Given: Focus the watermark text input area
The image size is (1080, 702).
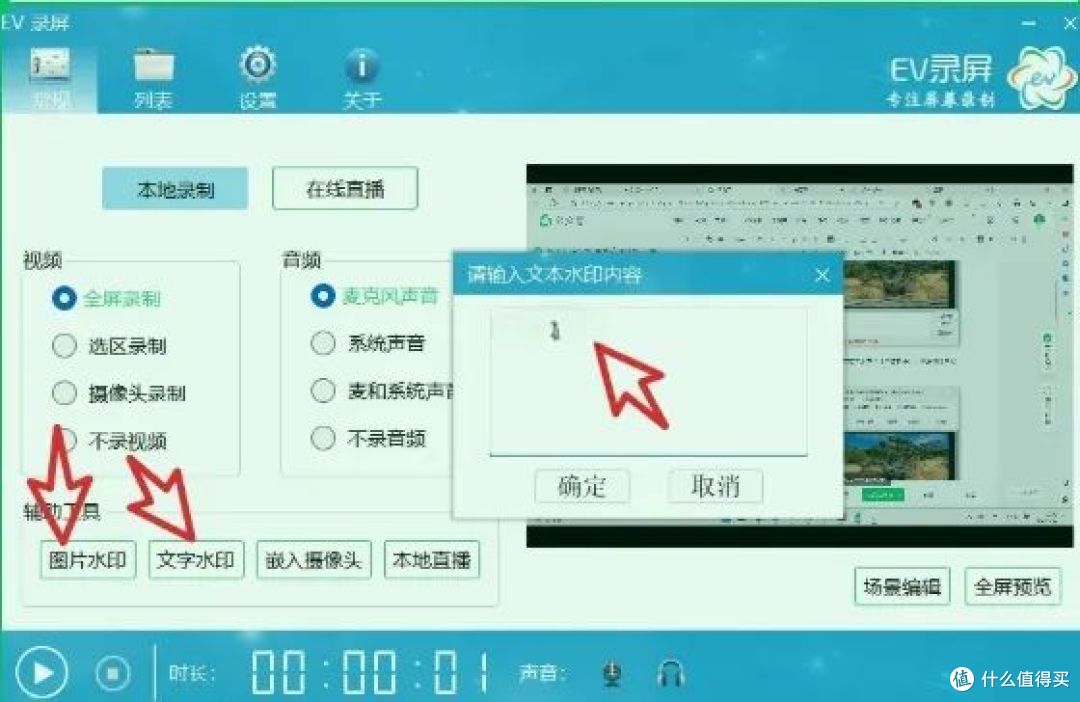Looking at the screenshot, I should click(x=648, y=382).
